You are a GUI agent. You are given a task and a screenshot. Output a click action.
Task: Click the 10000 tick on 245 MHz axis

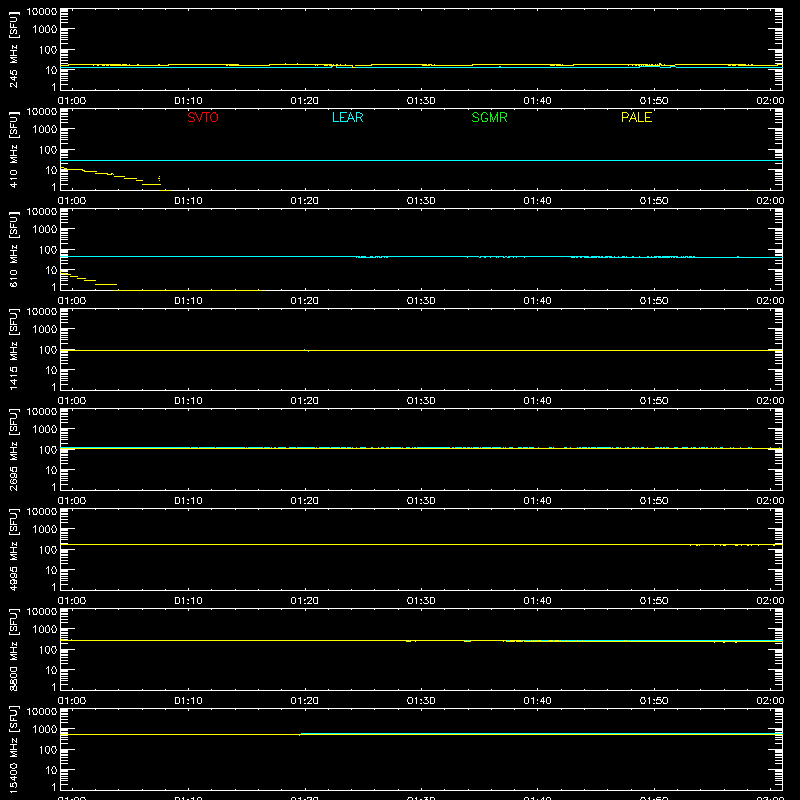42,12
